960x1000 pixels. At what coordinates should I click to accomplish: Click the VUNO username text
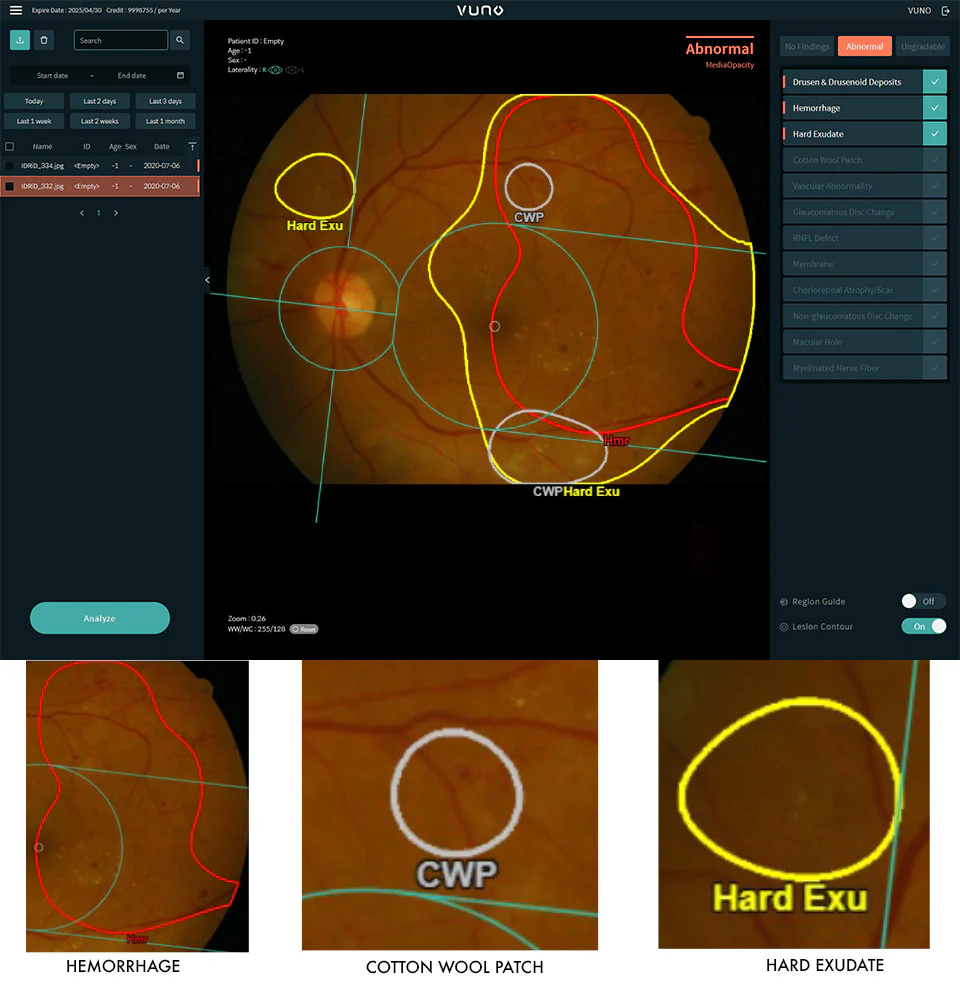tap(919, 10)
